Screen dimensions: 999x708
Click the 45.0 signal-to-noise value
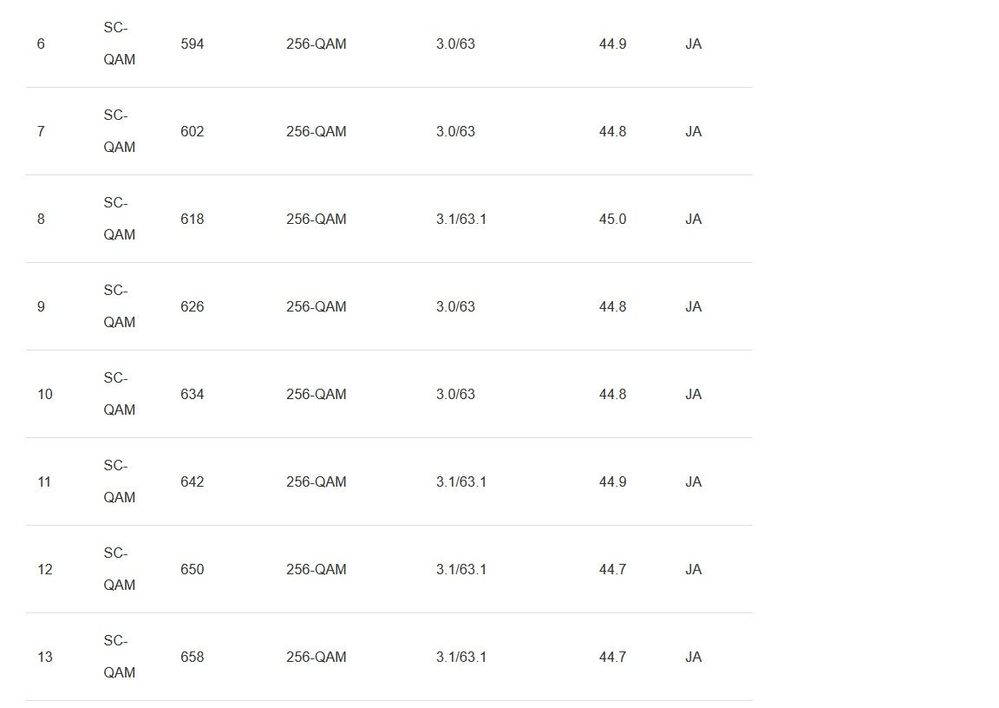[x=612, y=219]
